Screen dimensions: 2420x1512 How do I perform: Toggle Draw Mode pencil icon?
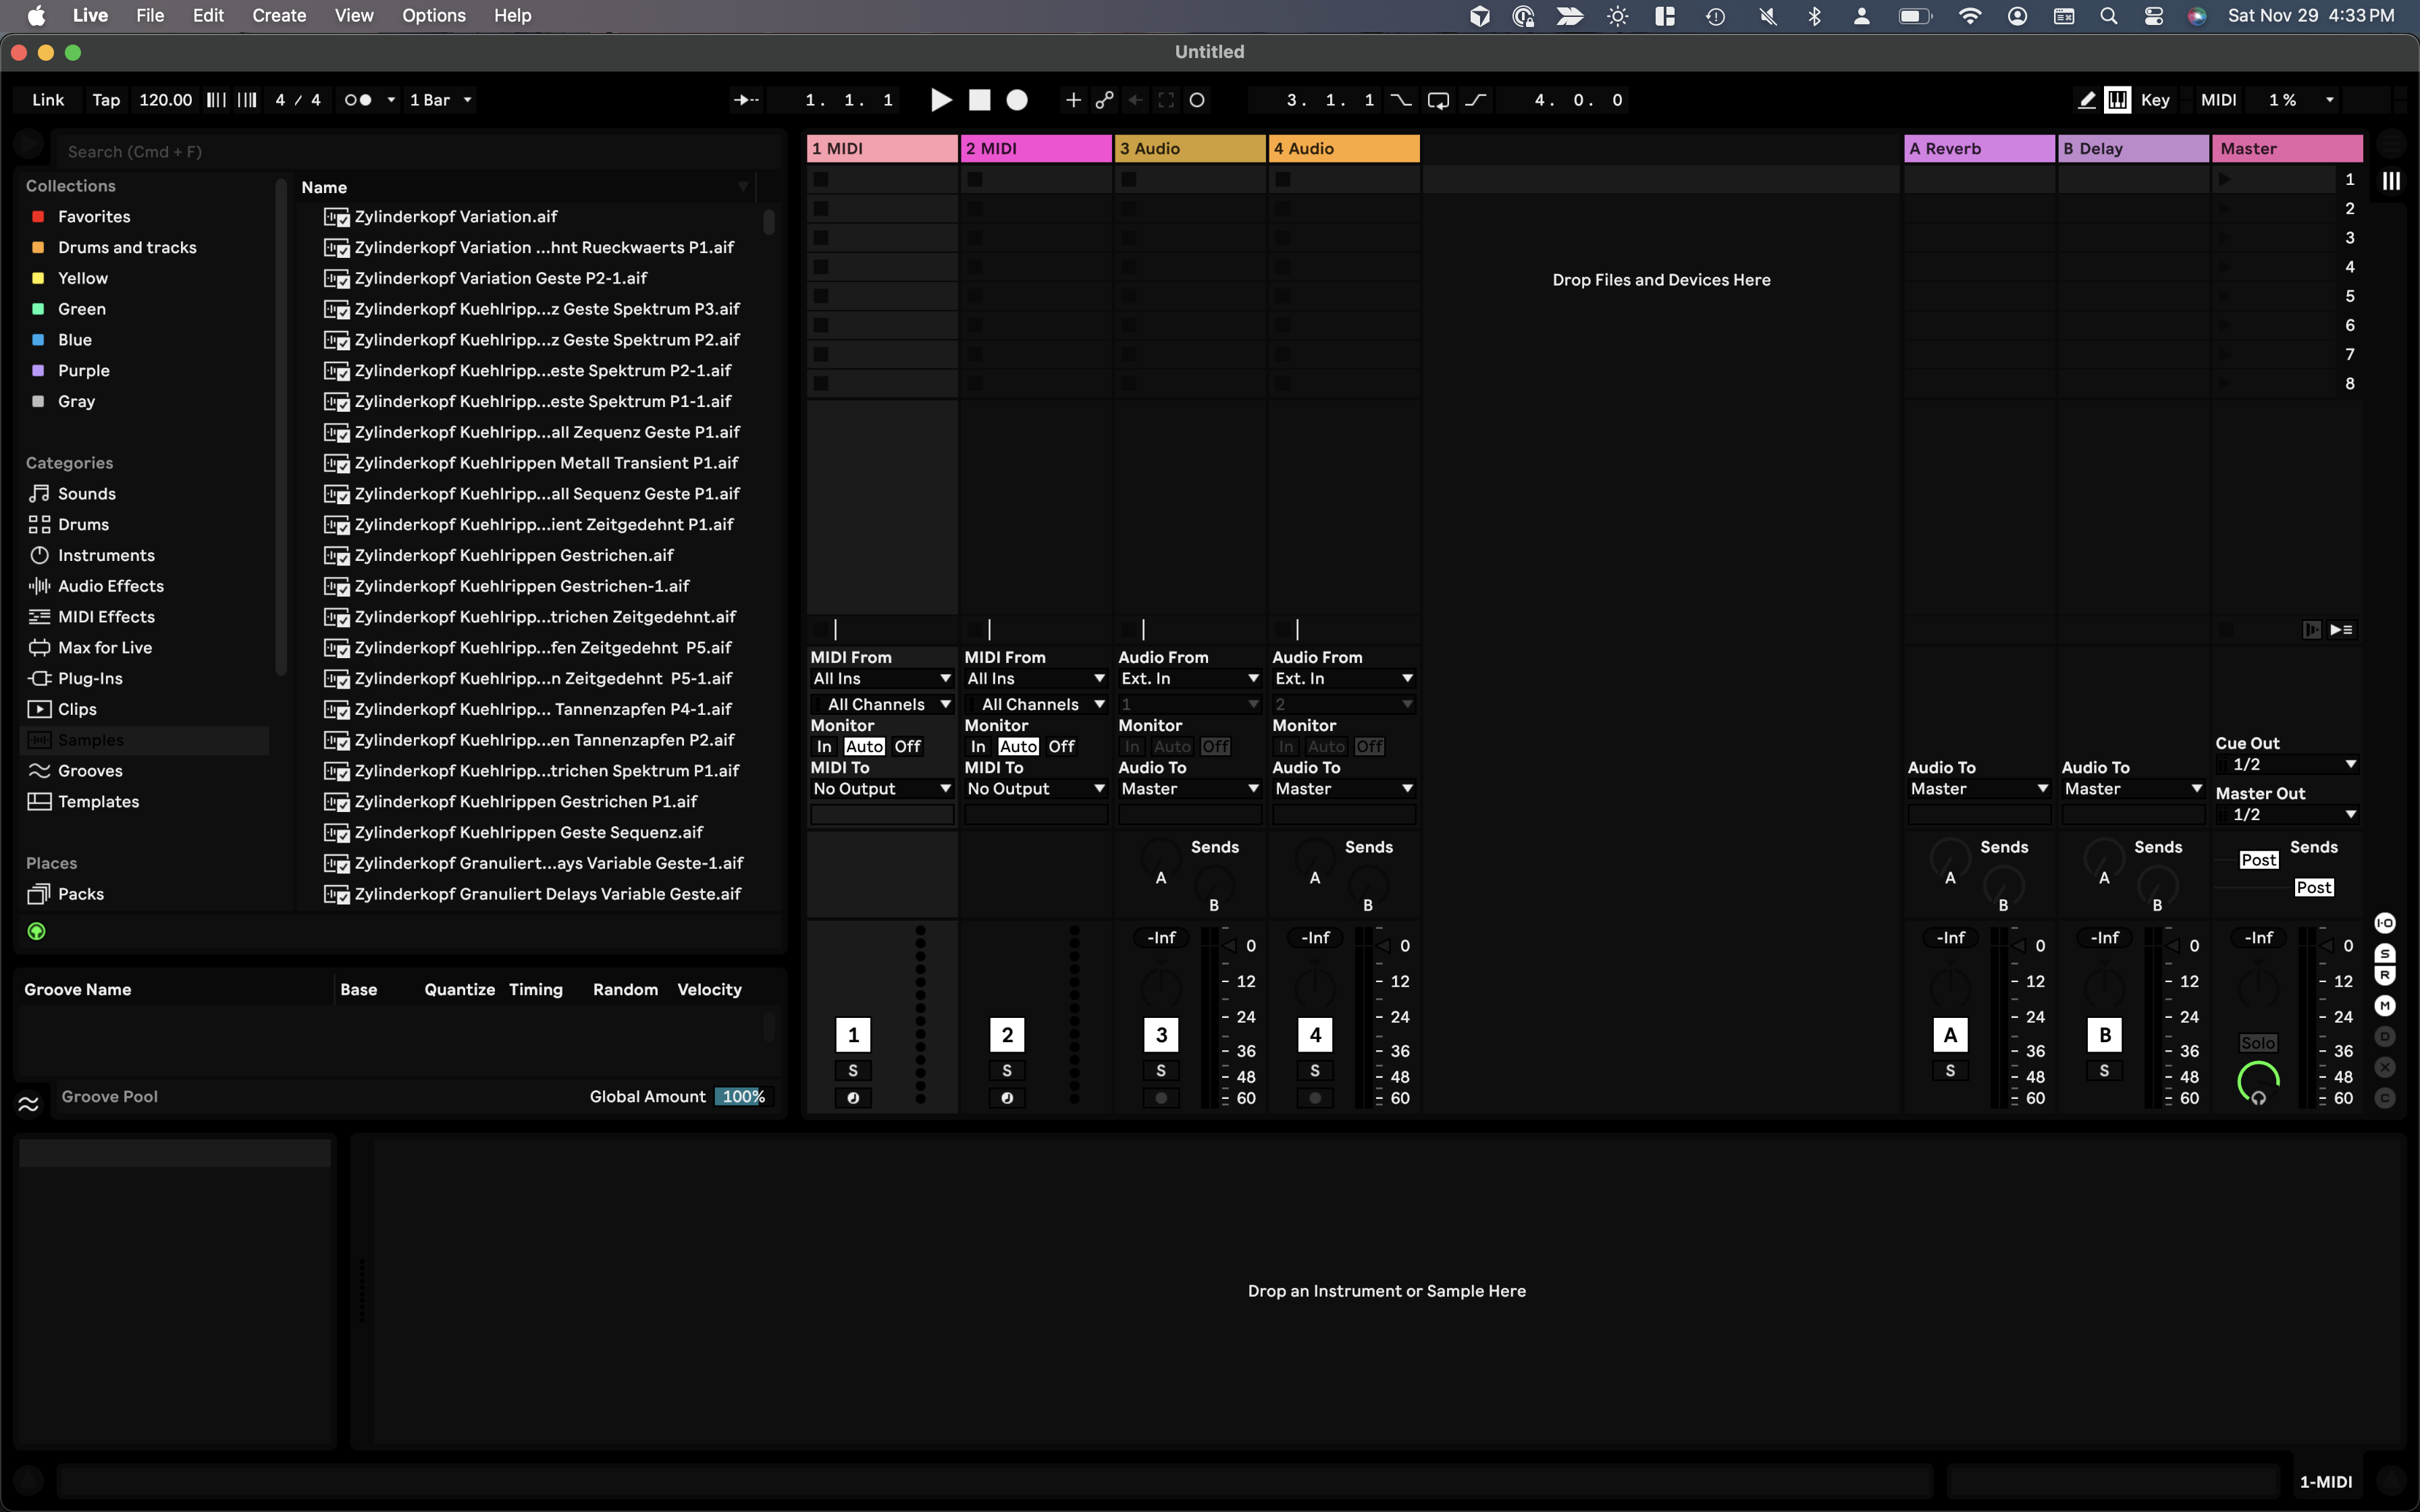[x=2086, y=100]
